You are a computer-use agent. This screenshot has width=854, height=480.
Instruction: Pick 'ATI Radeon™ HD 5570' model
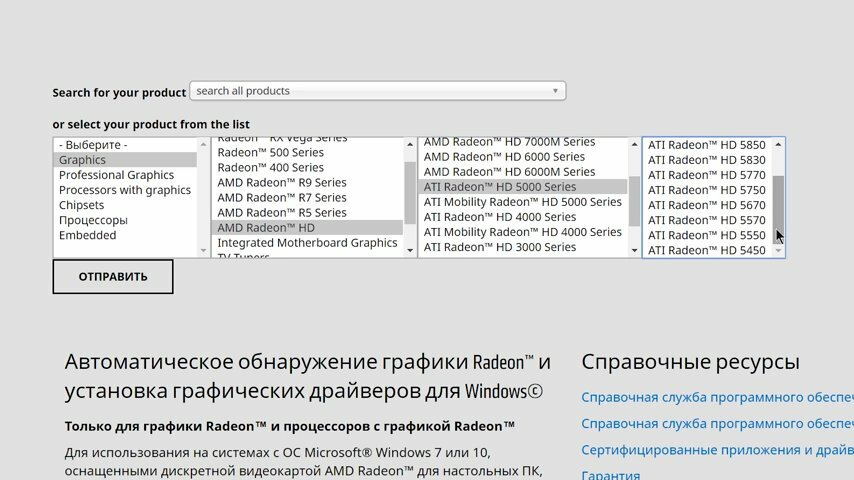707,220
